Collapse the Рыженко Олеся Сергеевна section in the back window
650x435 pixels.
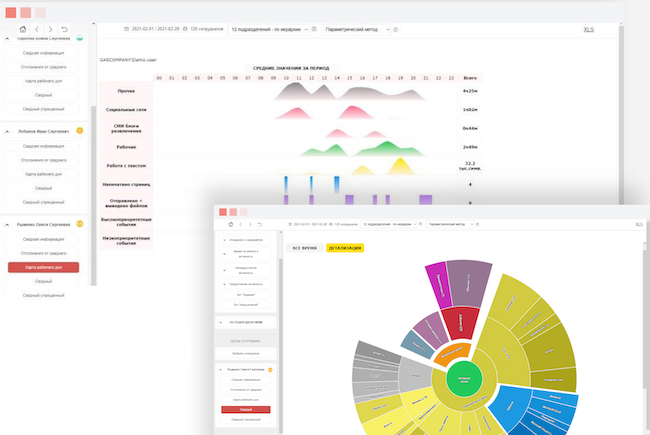[x=7, y=225]
